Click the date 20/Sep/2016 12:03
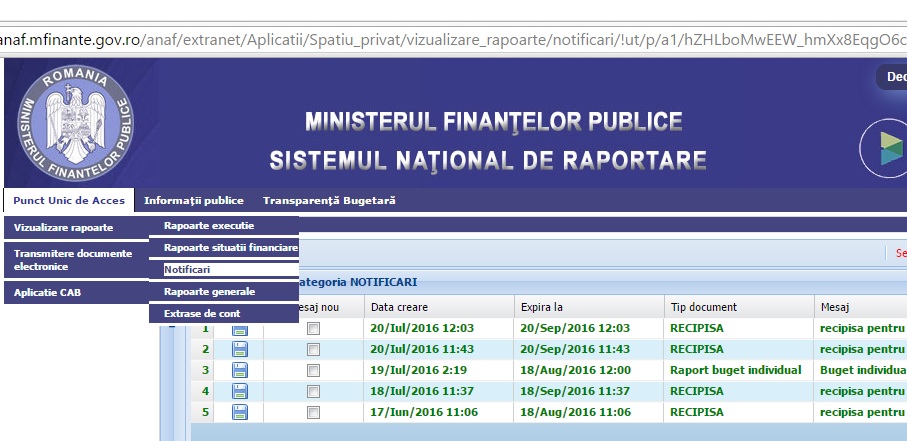907x441 pixels. point(575,329)
